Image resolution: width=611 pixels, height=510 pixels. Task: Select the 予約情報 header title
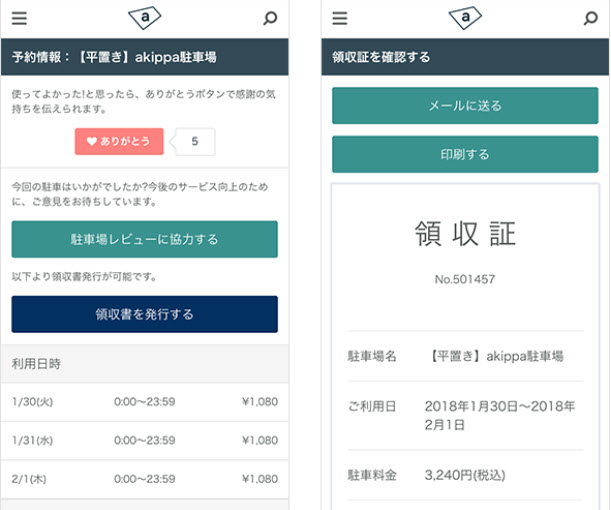tap(114, 57)
